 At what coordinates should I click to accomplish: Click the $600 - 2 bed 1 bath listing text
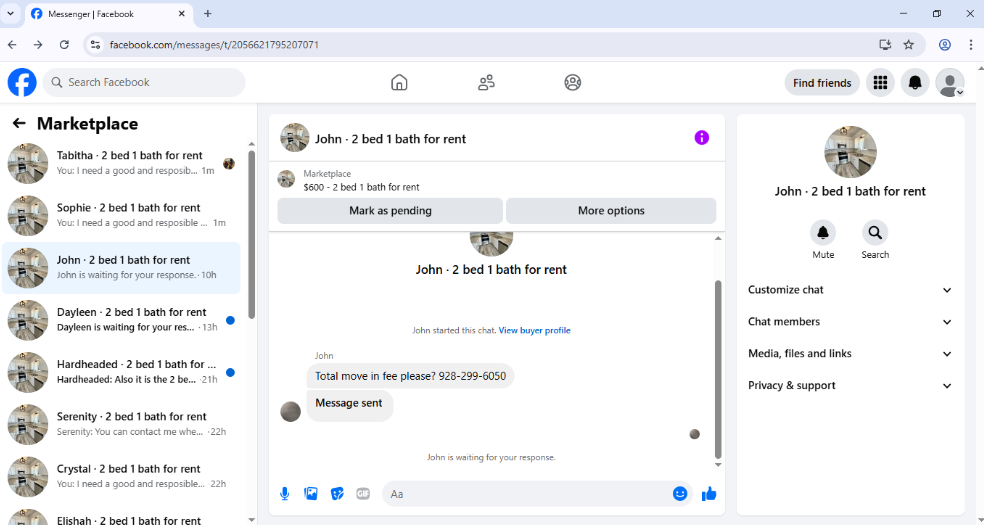[x=361, y=187]
